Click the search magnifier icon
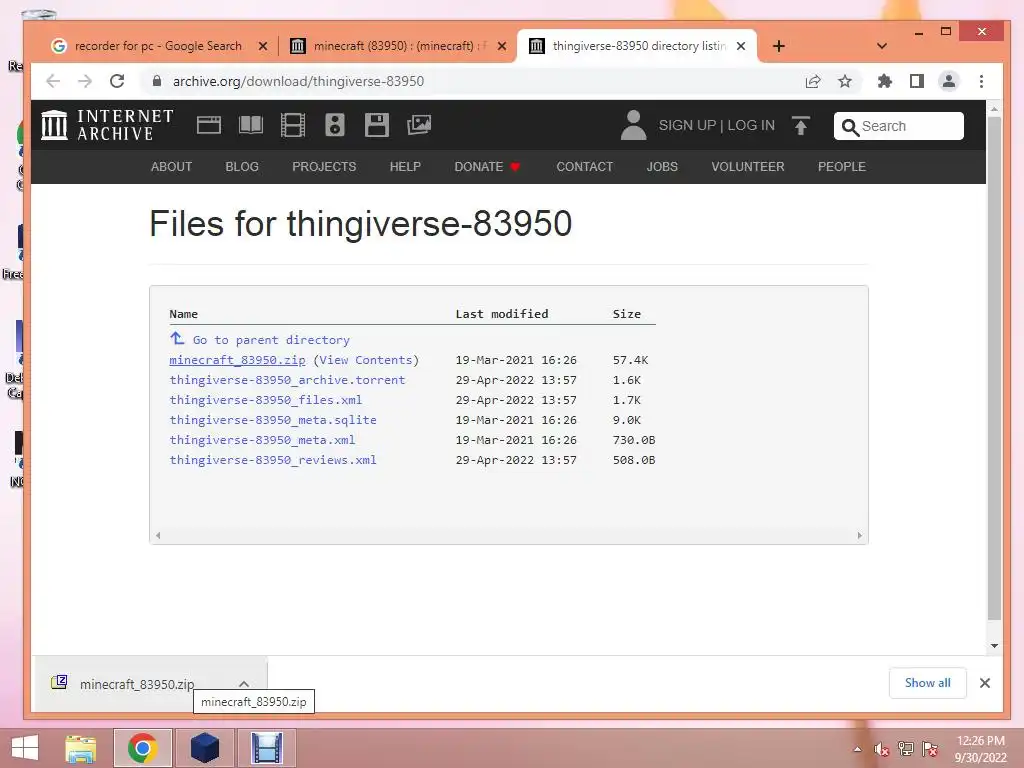Image resolution: width=1024 pixels, height=768 pixels. pyautogui.click(x=850, y=127)
